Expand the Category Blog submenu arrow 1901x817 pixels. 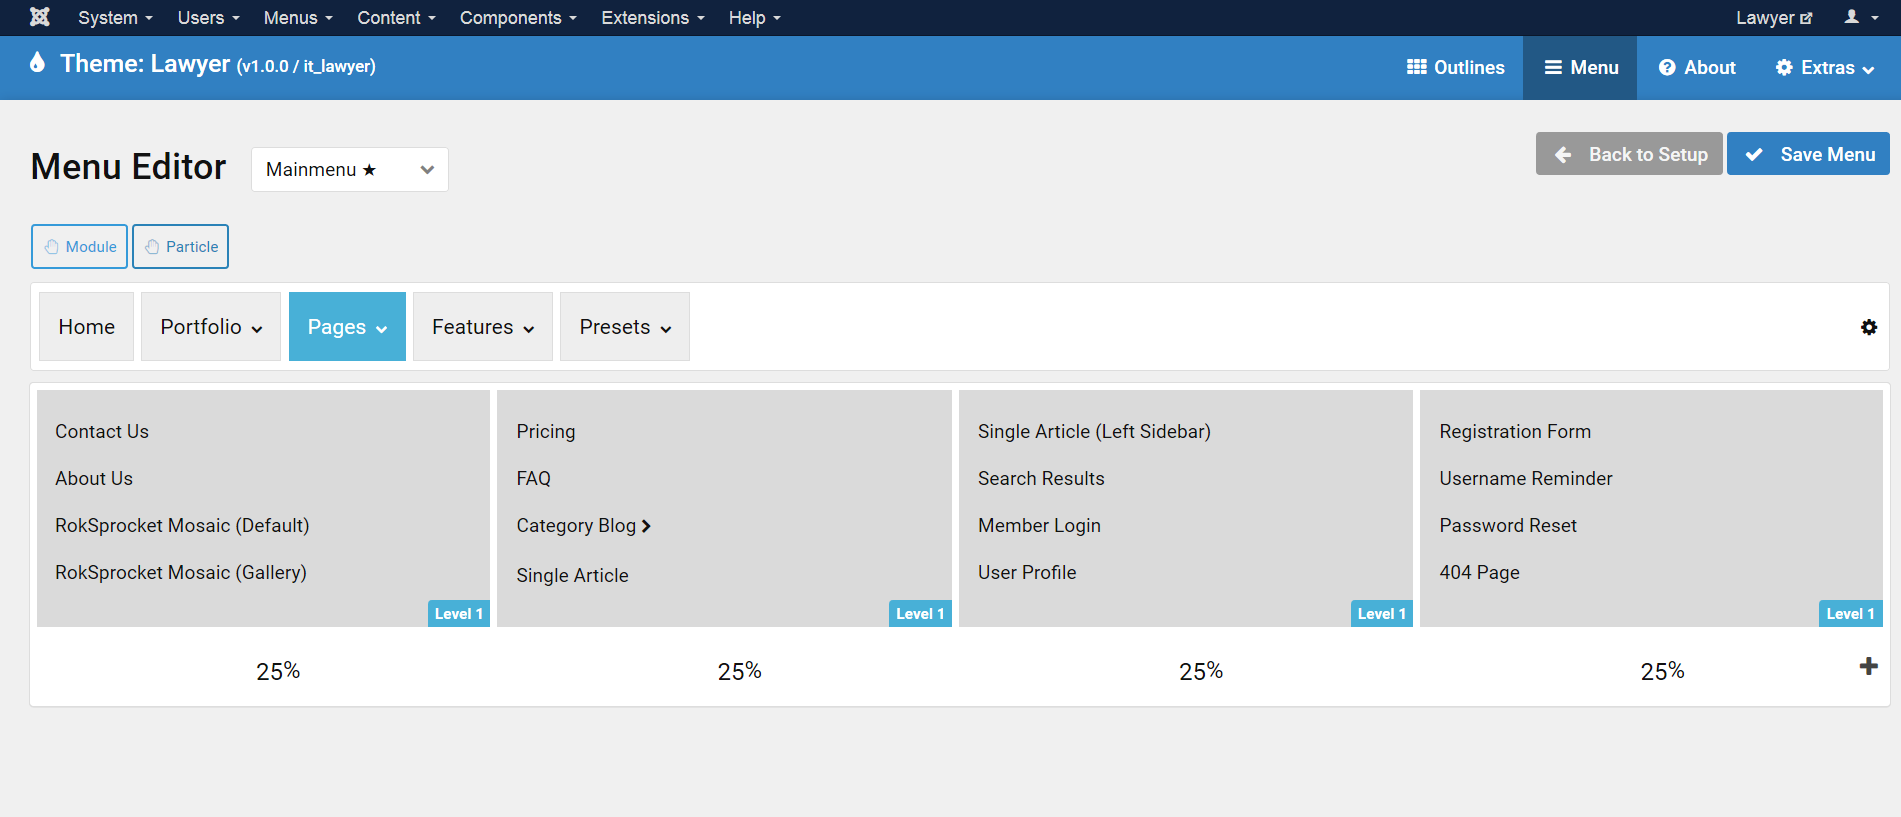pos(646,526)
